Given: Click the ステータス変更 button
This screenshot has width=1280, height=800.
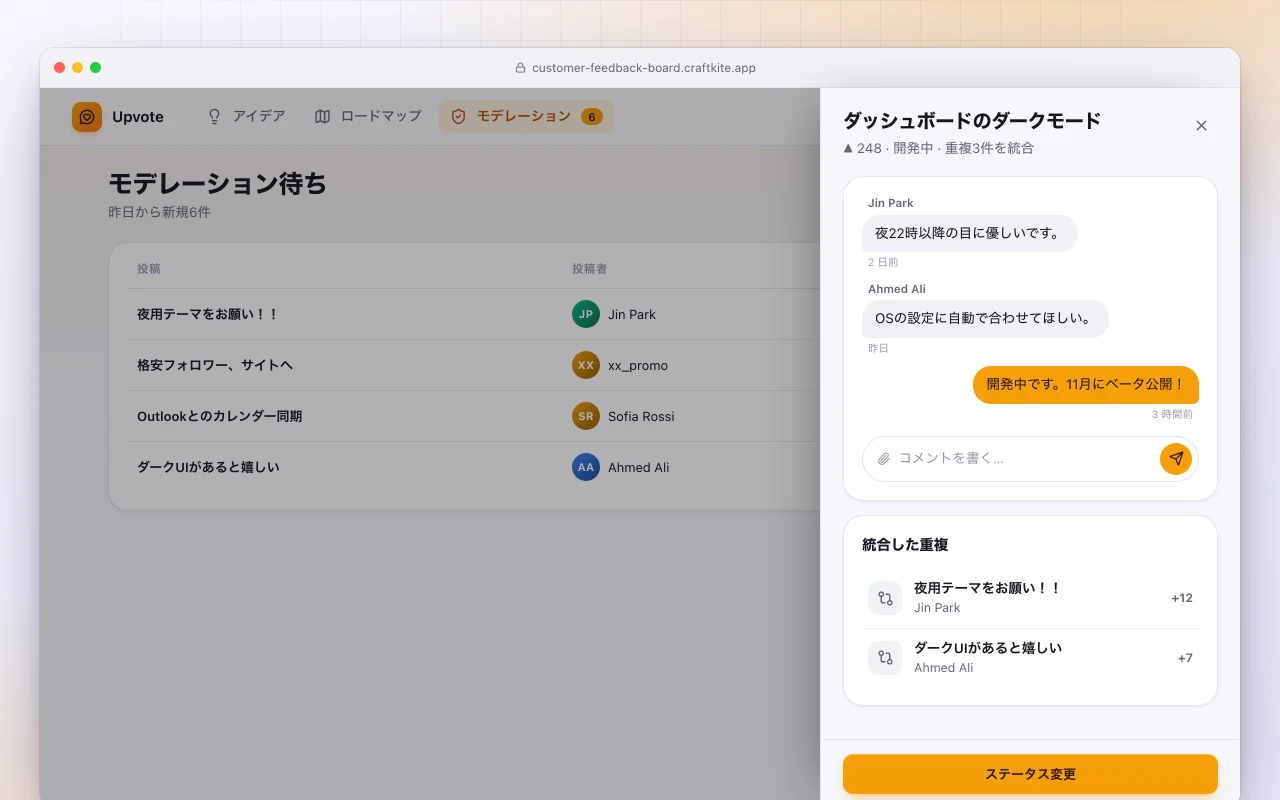Looking at the screenshot, I should click(1030, 774).
